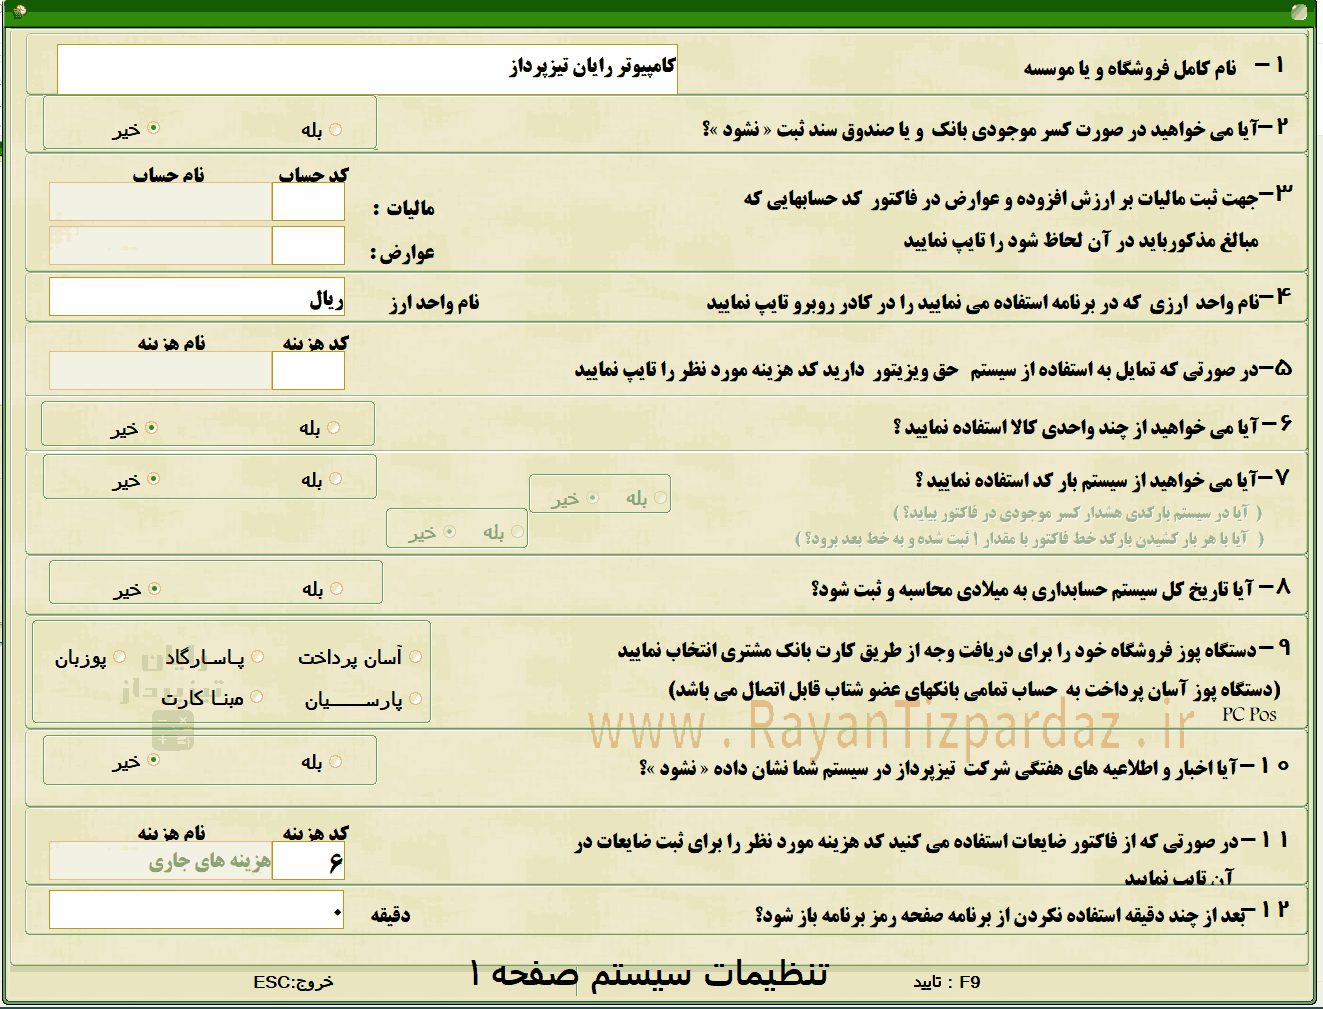
Task: Click the نام واحد ارز field containing ریال
Action: point(197,297)
